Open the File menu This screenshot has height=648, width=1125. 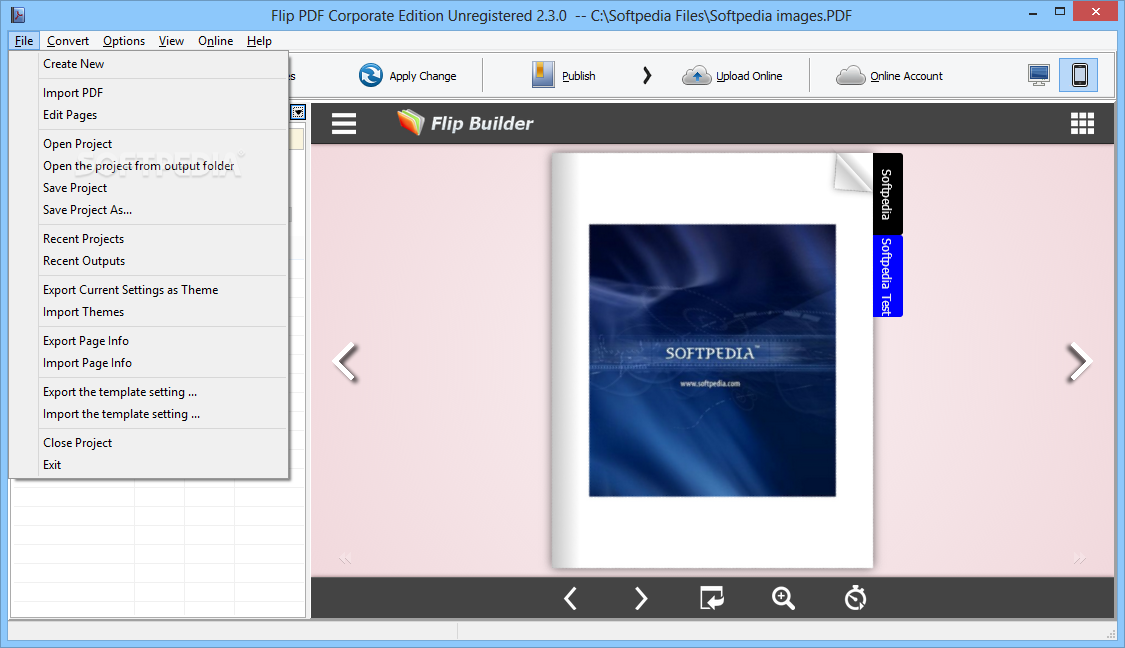tap(24, 41)
